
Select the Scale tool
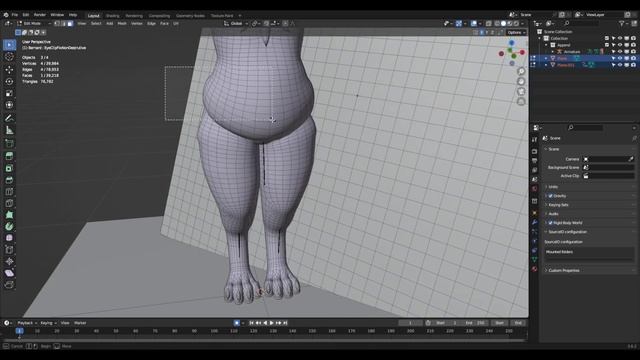point(9,93)
